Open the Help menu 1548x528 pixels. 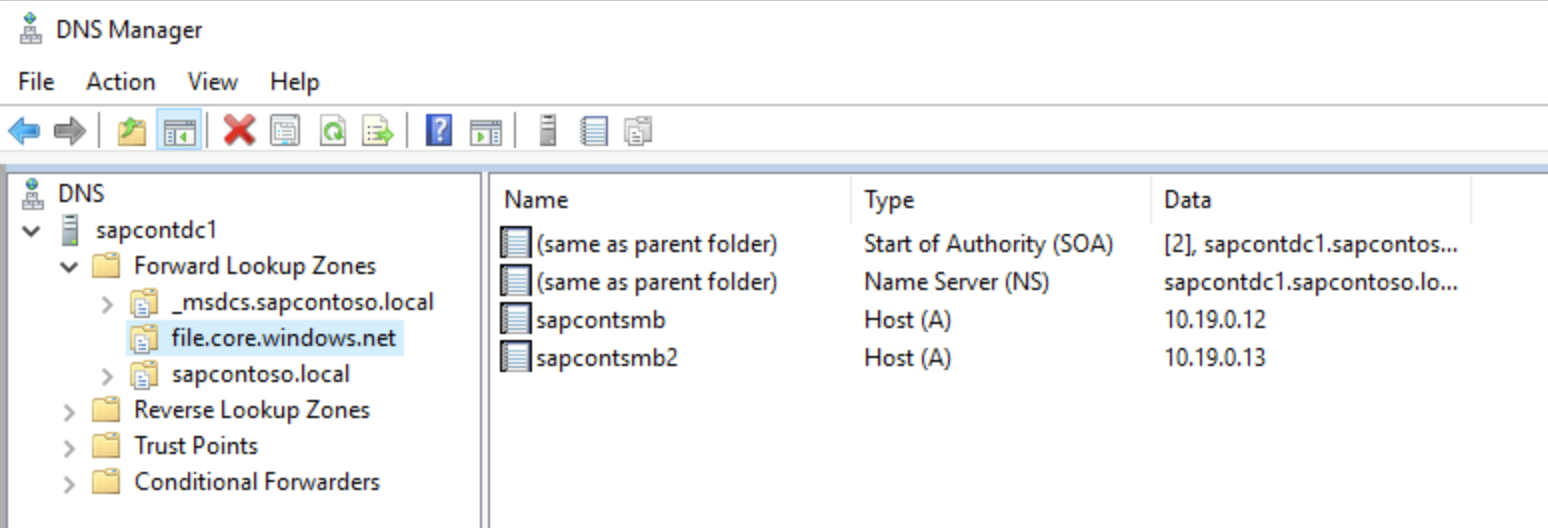tap(294, 81)
